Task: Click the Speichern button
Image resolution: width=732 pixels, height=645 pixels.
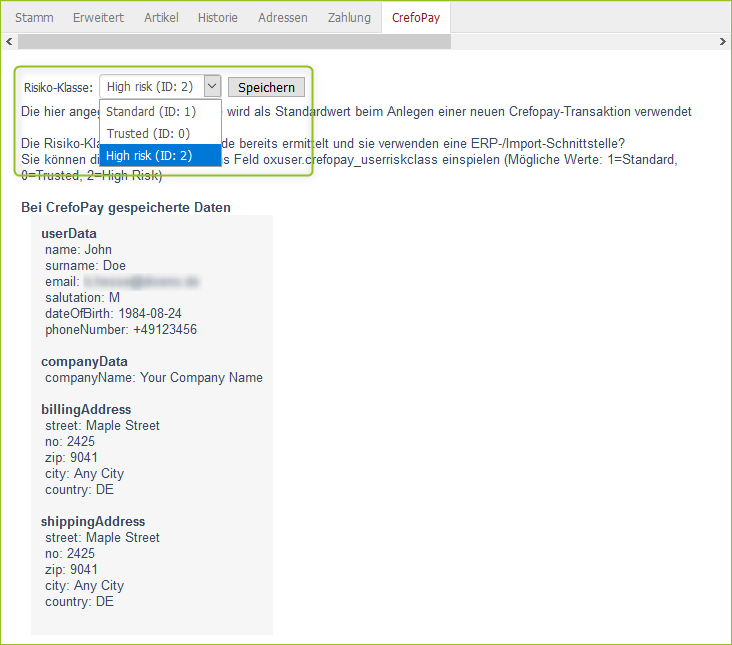Action: pos(266,87)
